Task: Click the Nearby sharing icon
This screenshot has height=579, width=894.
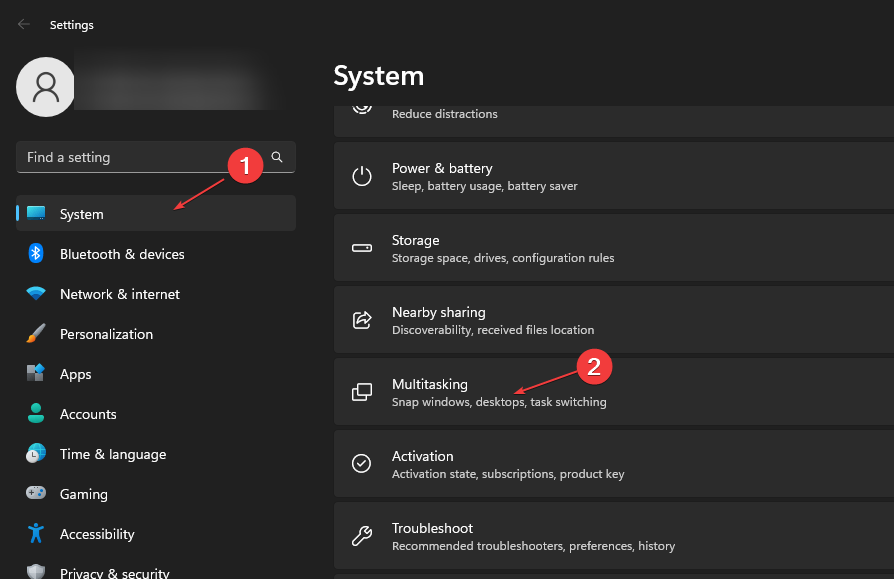Action: [361, 319]
